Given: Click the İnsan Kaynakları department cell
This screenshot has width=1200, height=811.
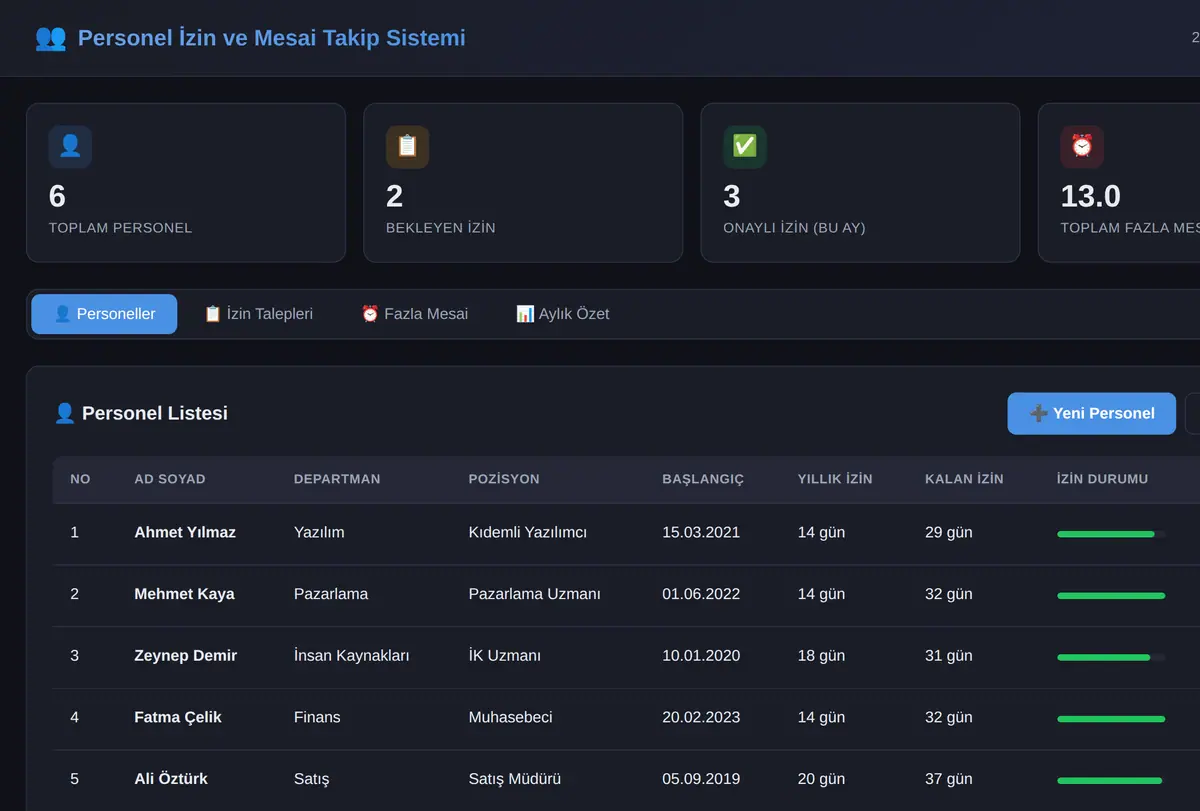Looking at the screenshot, I should (351, 656).
